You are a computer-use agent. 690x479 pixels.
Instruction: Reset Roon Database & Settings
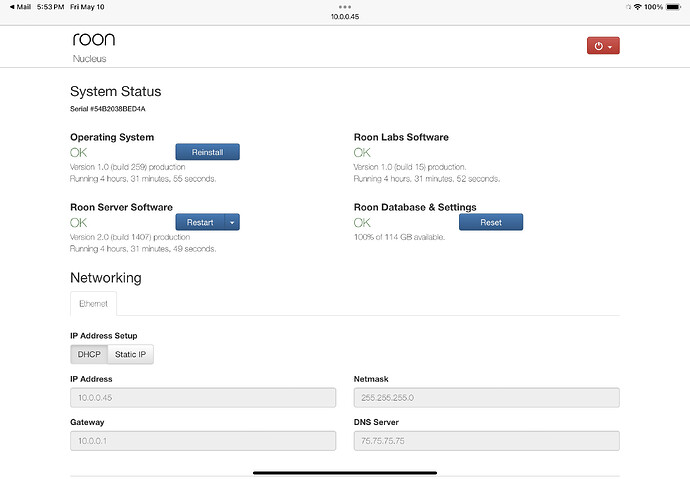click(x=491, y=222)
